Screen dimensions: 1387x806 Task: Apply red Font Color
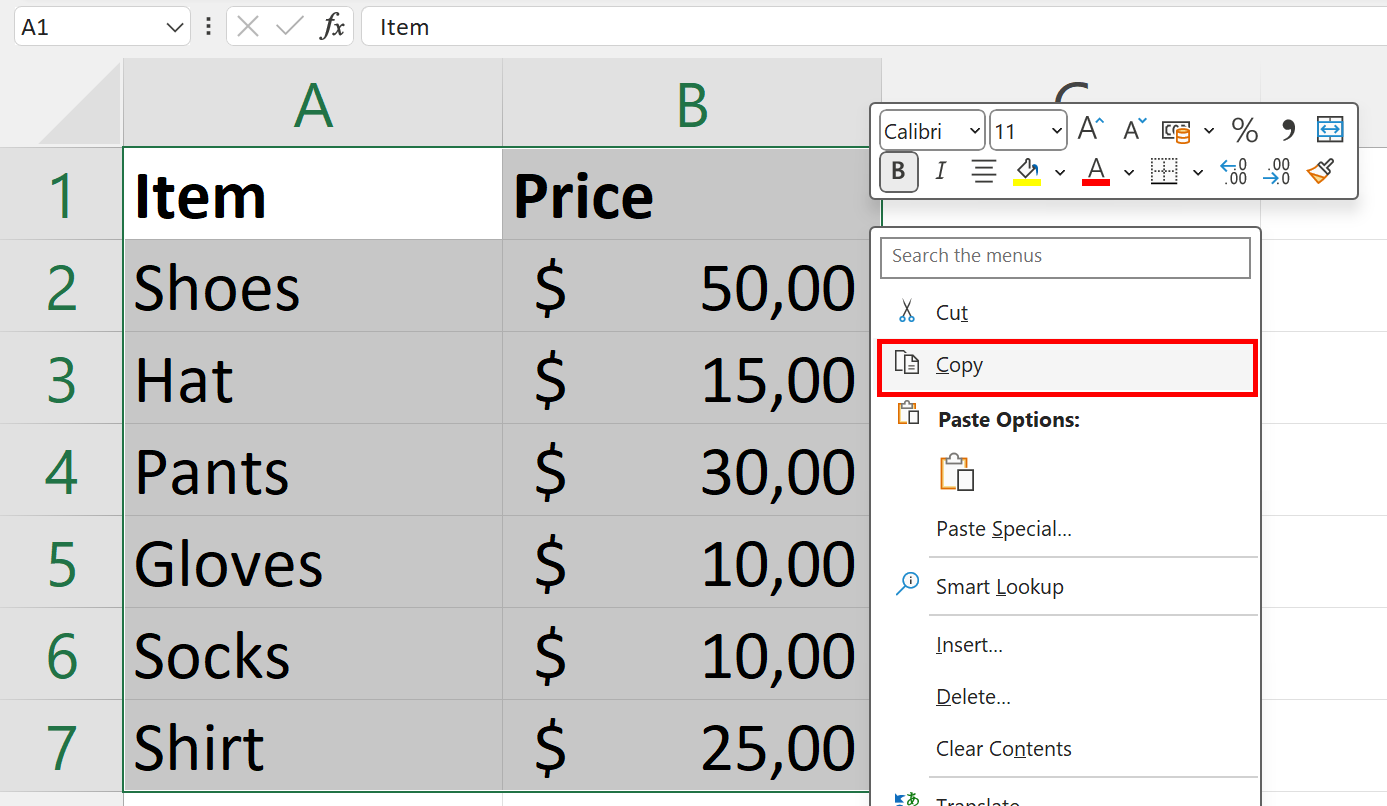(1096, 172)
